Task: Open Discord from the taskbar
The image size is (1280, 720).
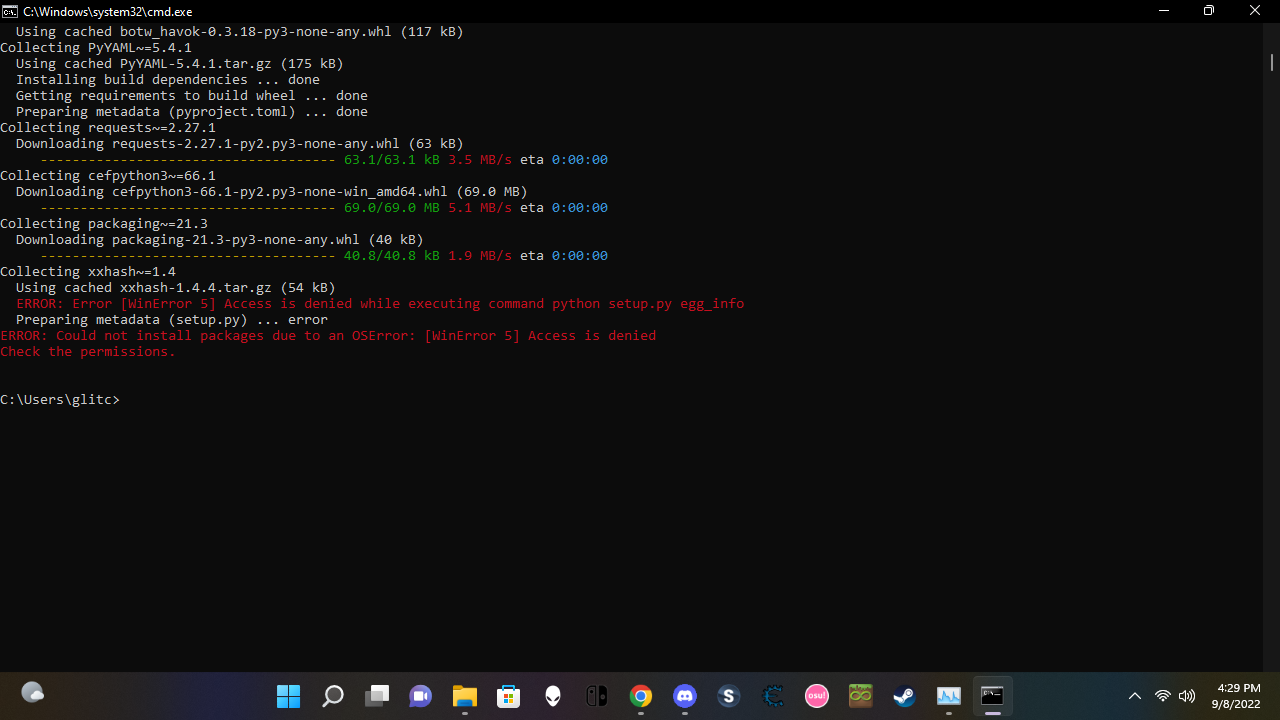Action: click(x=685, y=696)
